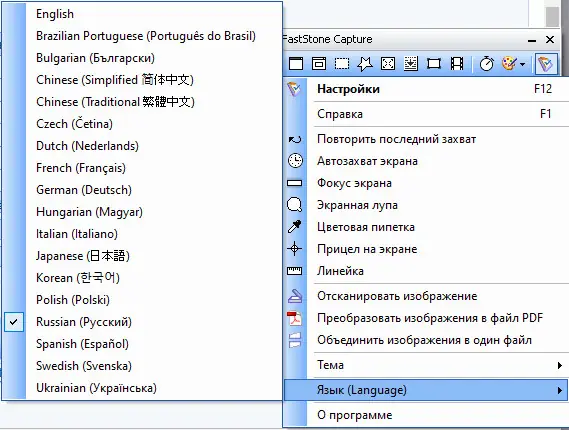Select Japanese language option
Image resolution: width=569 pixels, height=430 pixels.
point(142,256)
